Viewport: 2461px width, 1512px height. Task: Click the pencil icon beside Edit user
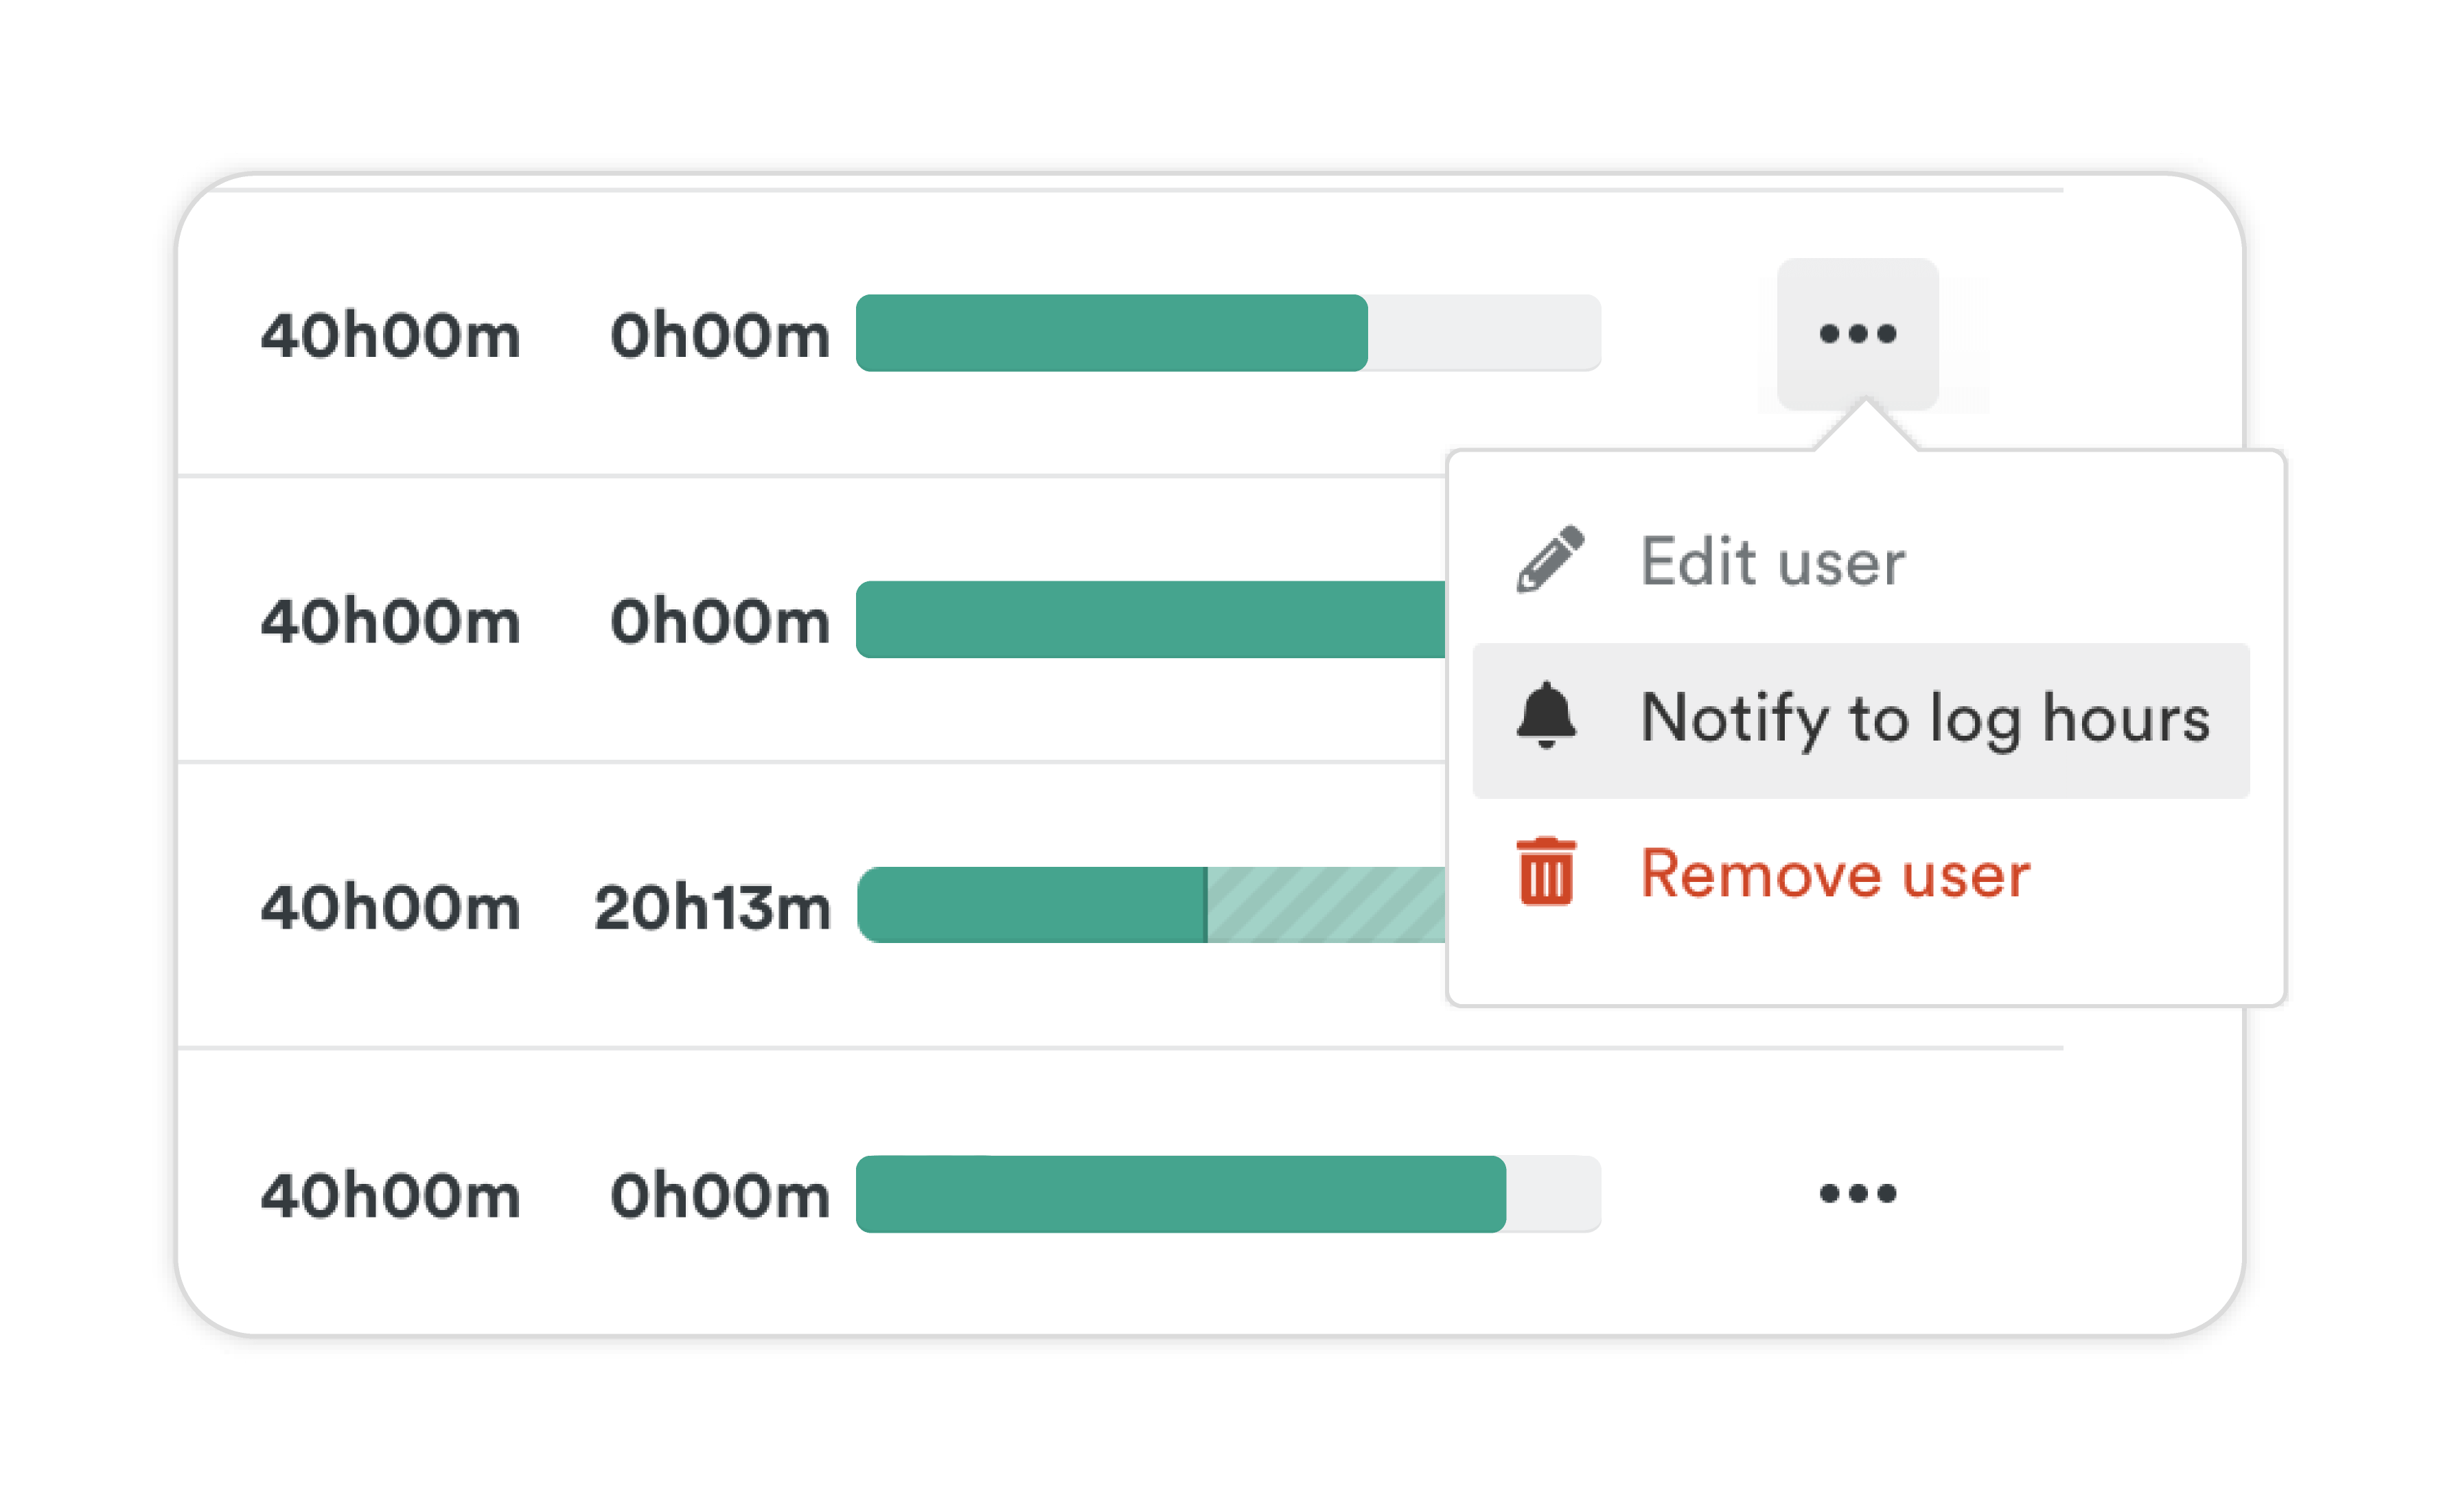(x=1549, y=560)
